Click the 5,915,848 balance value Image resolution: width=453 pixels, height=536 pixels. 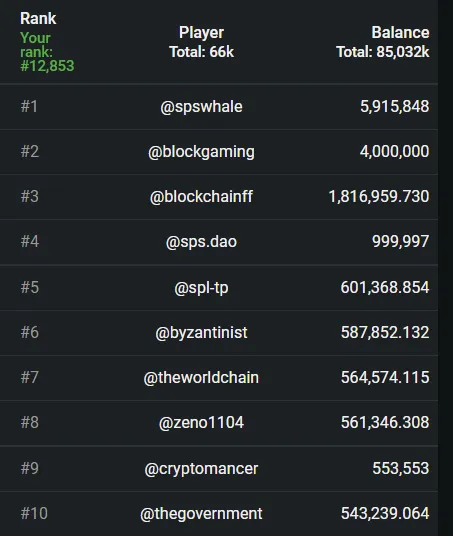click(395, 106)
